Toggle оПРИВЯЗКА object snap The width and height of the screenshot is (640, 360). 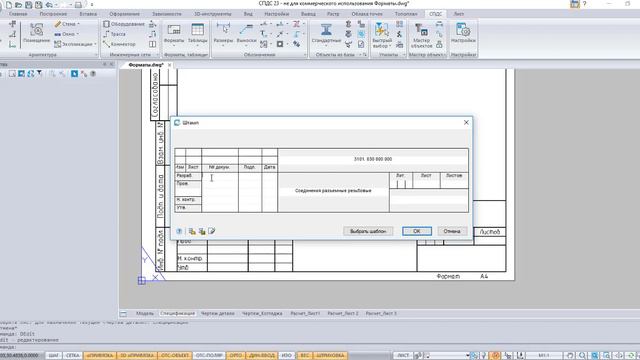pyautogui.click(x=100, y=356)
